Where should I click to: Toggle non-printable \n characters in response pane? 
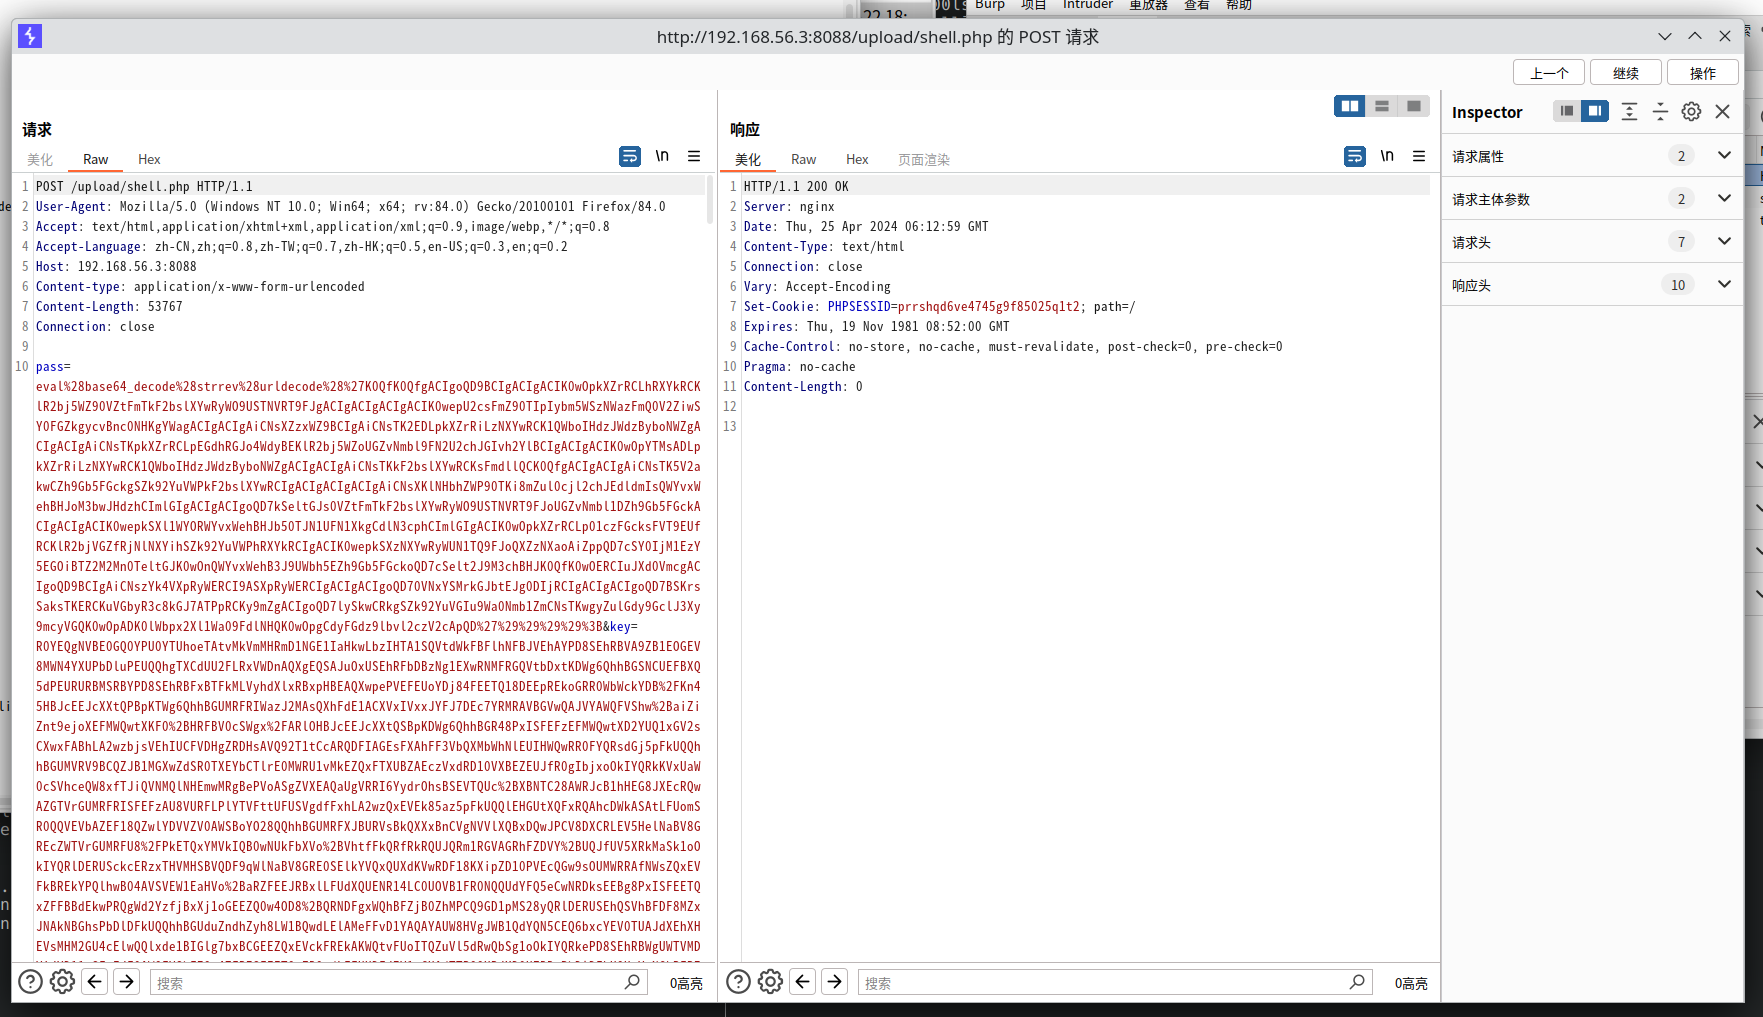1387,156
